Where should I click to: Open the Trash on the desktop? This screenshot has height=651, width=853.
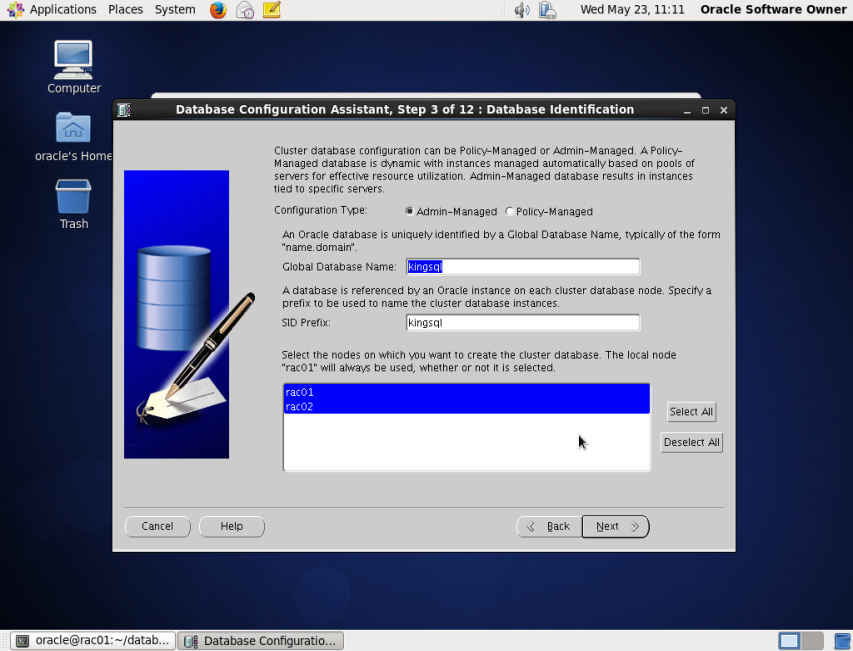click(x=72, y=198)
